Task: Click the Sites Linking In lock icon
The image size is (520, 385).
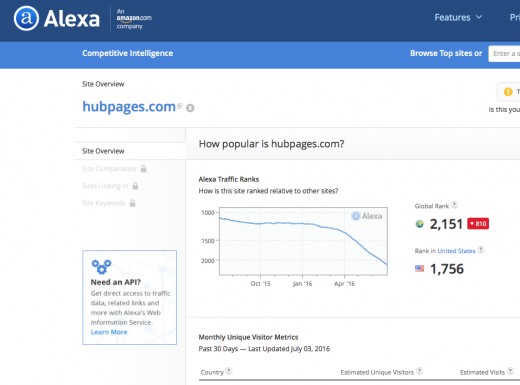Action: pyautogui.click(x=135, y=186)
